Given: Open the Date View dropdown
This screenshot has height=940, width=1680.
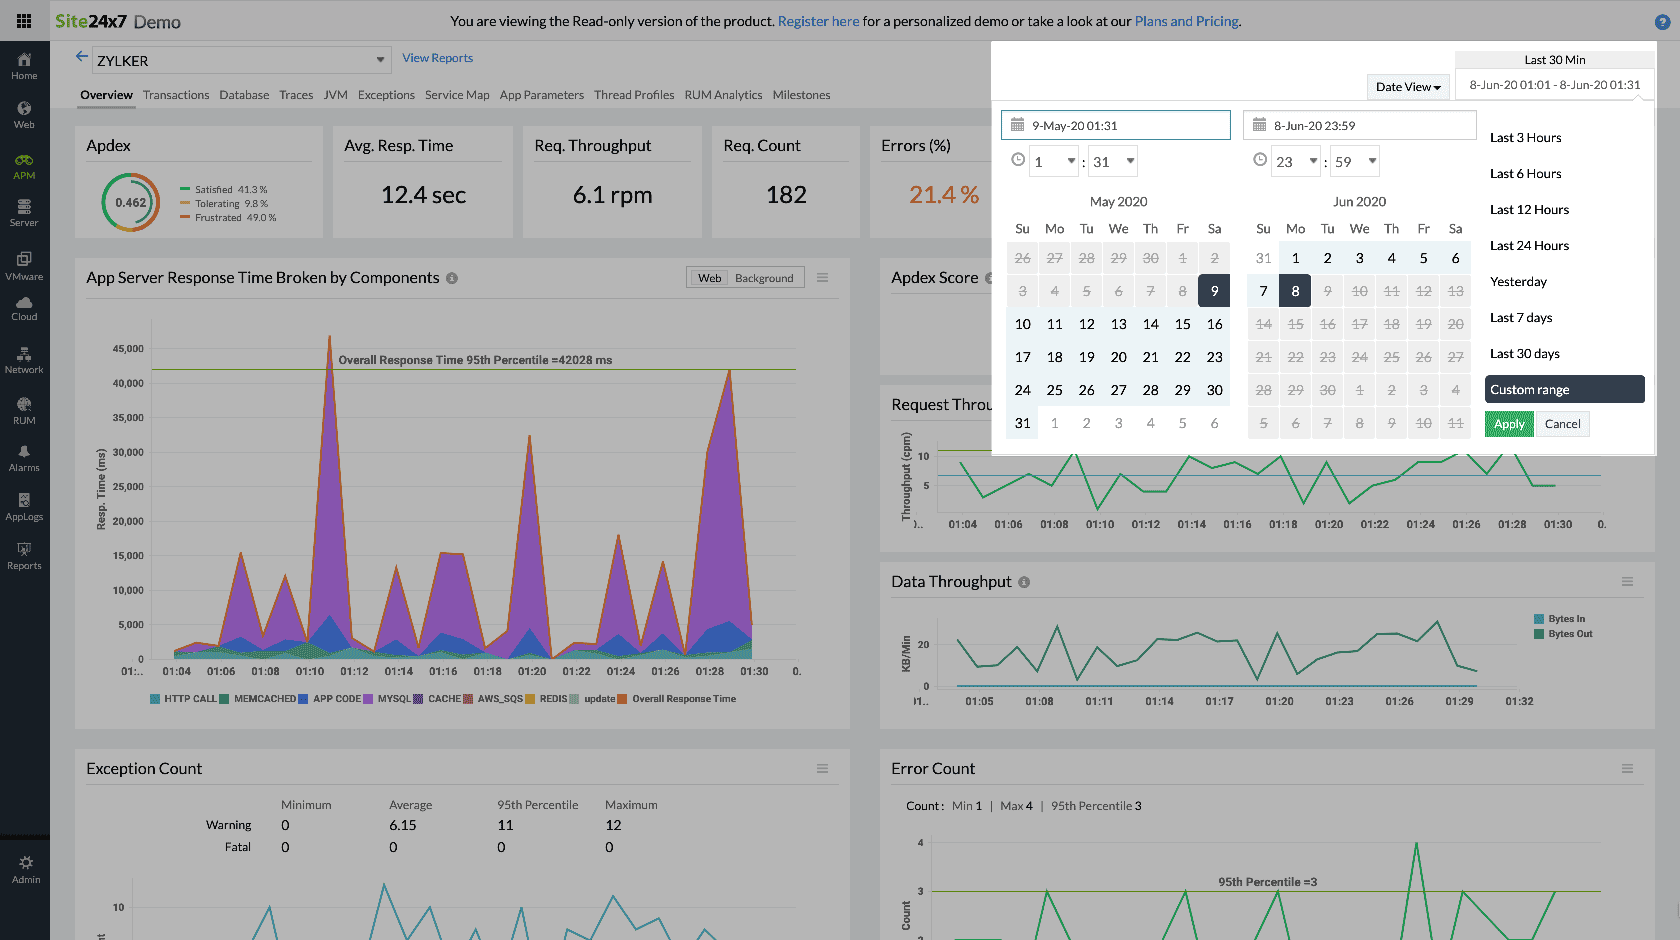Looking at the screenshot, I should [x=1408, y=87].
